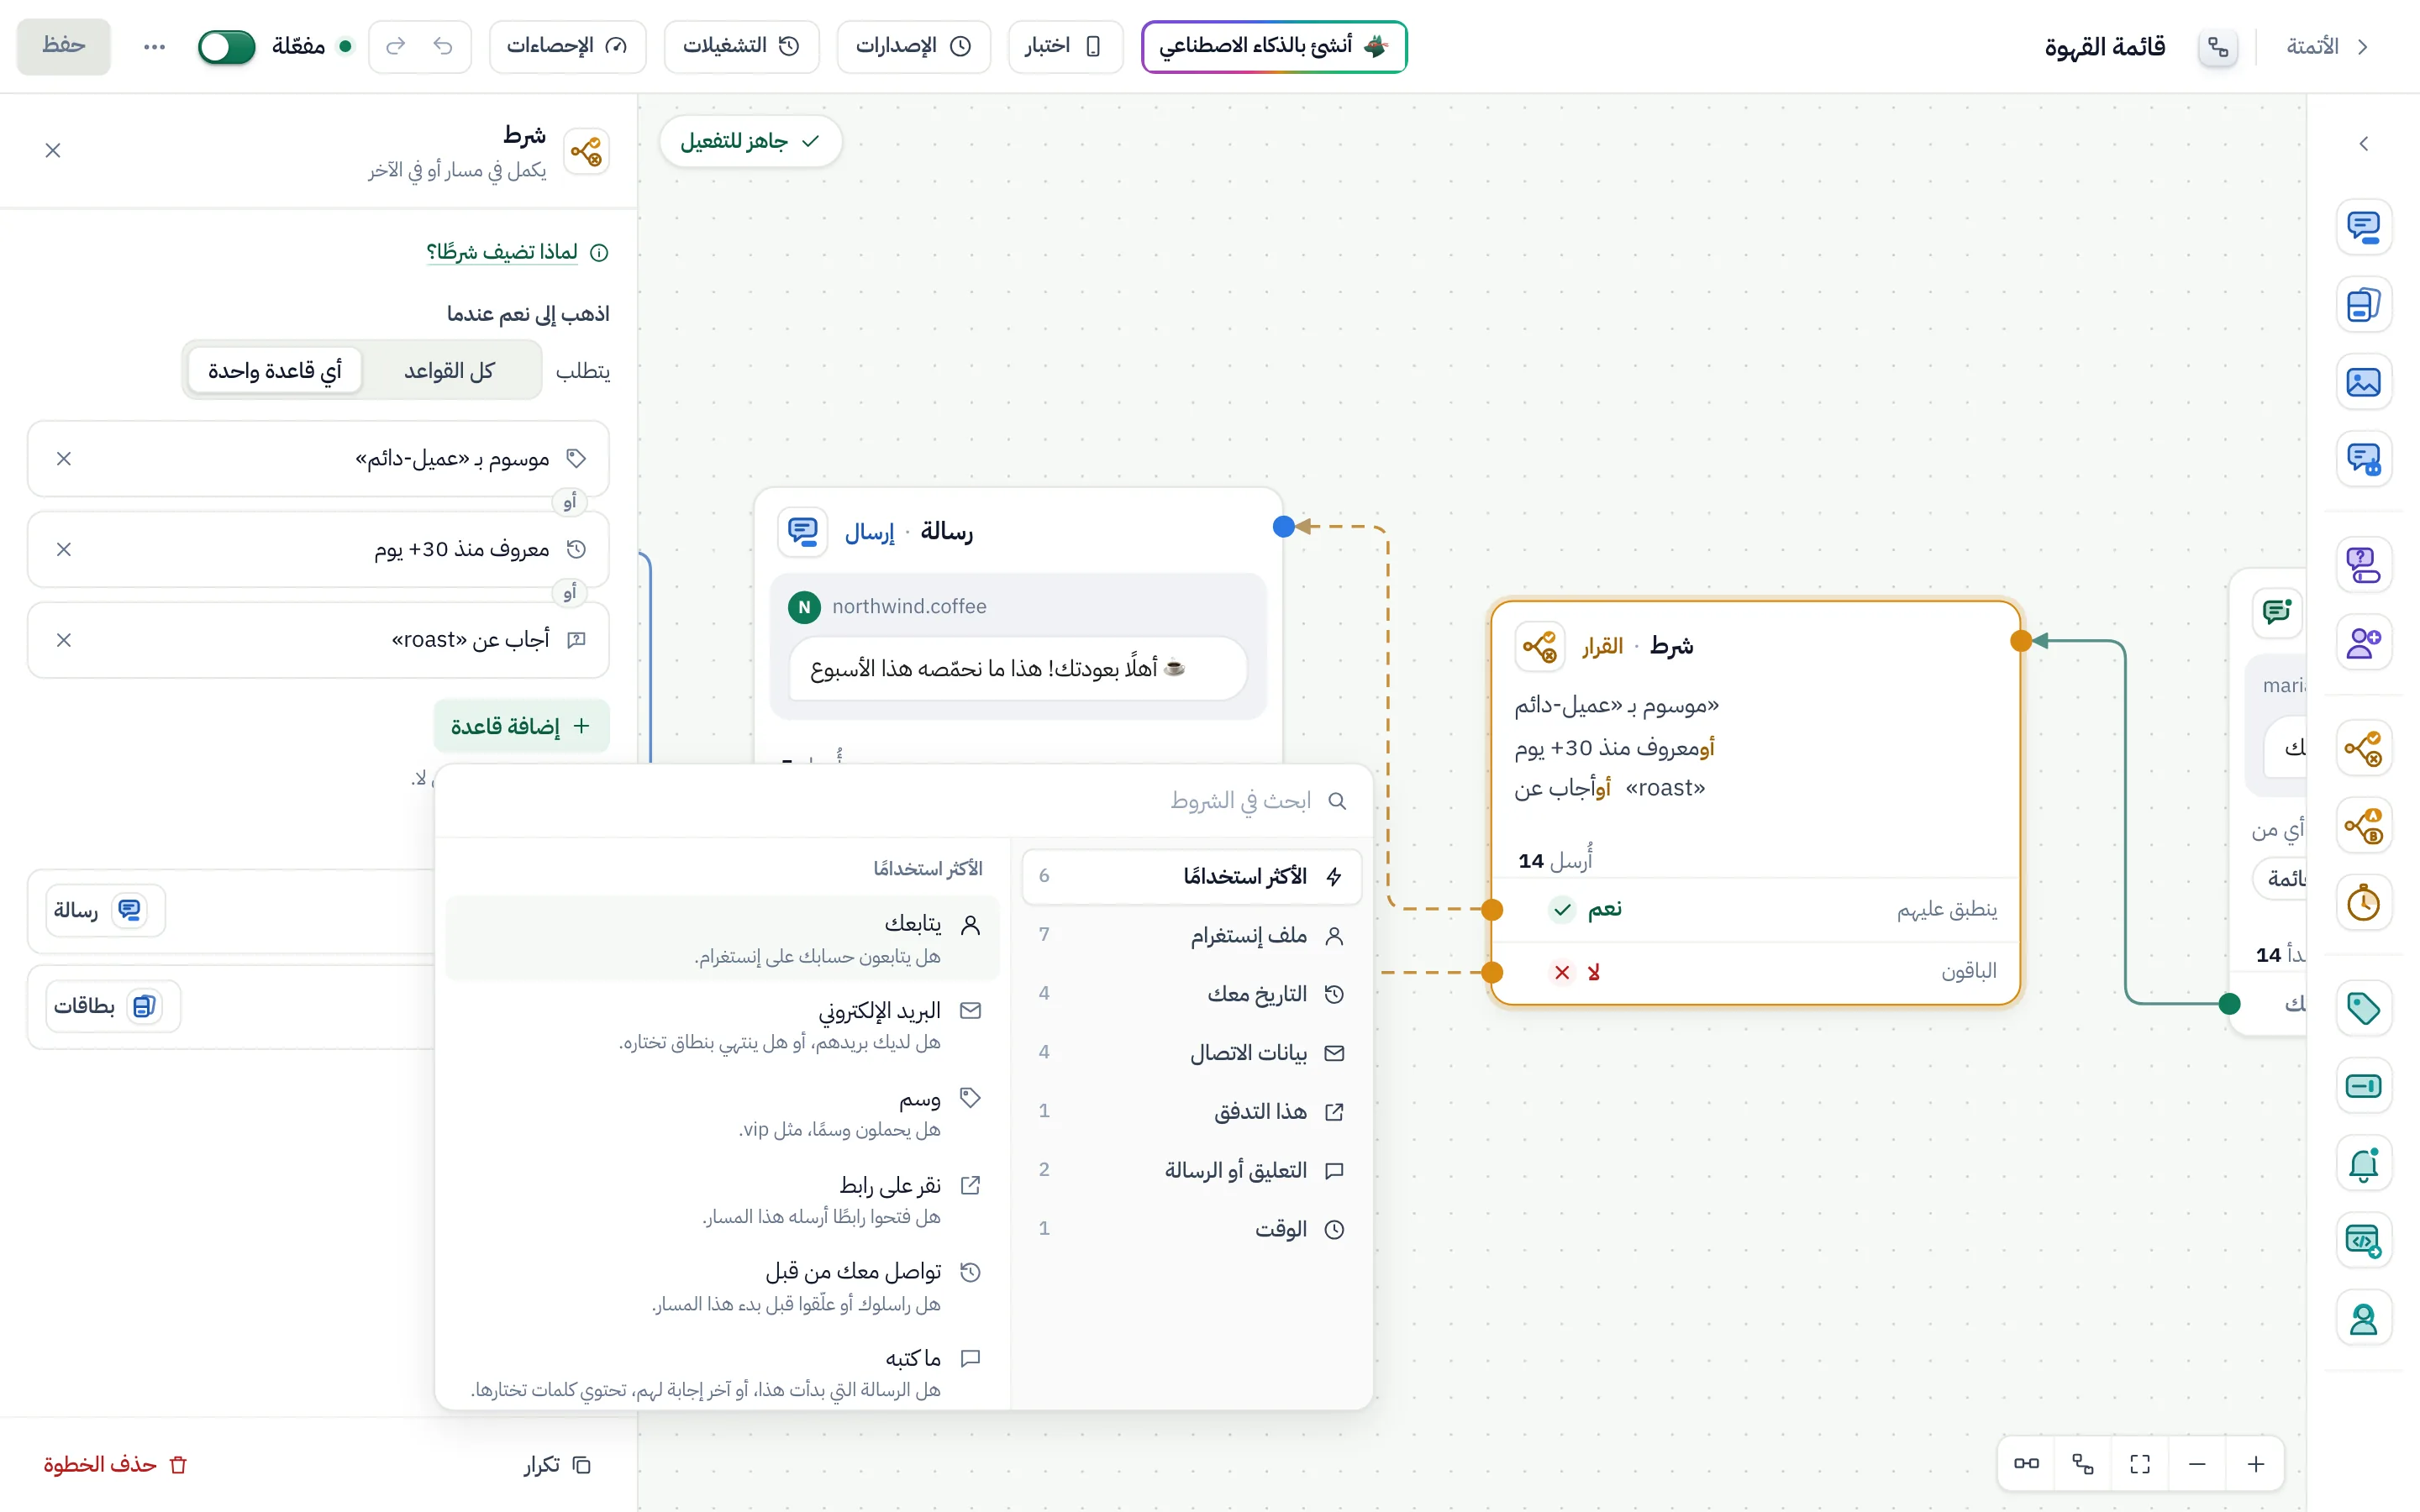Screen dimensions: 2420x1512
Task: Choose the نقر على رابط condition
Action: (722, 1199)
